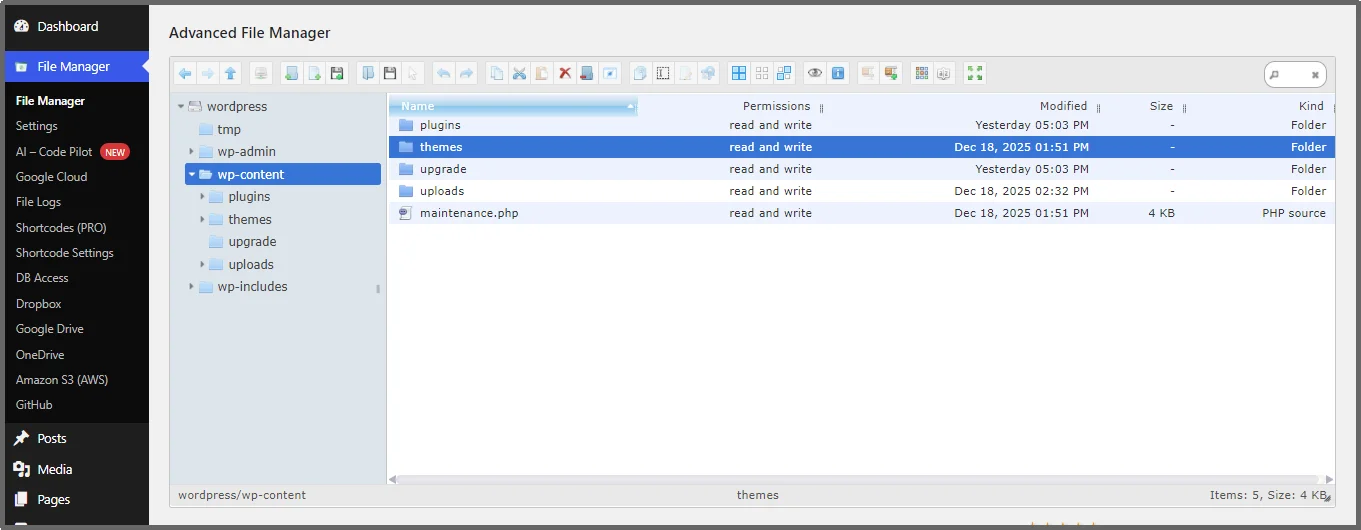
Task: Toggle fullscreen with the green arrows icon
Action: pyautogui.click(x=976, y=73)
